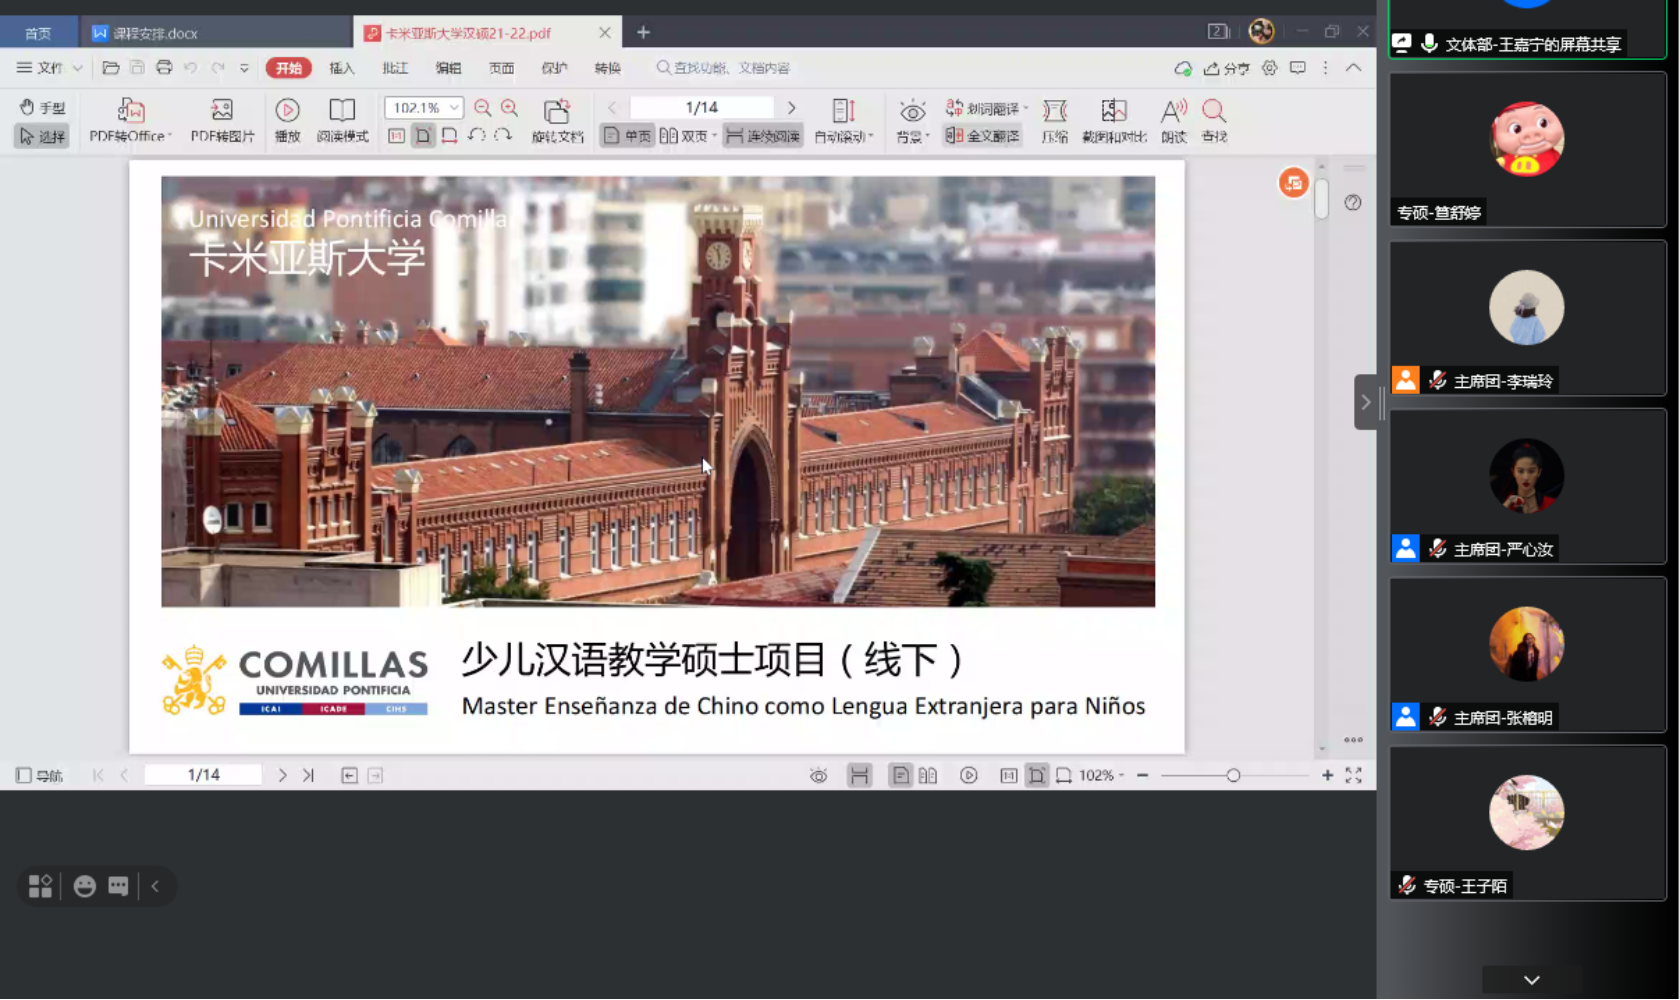Open 阅读模式 reading mode
The width and height of the screenshot is (1680, 1000).
click(x=342, y=110)
